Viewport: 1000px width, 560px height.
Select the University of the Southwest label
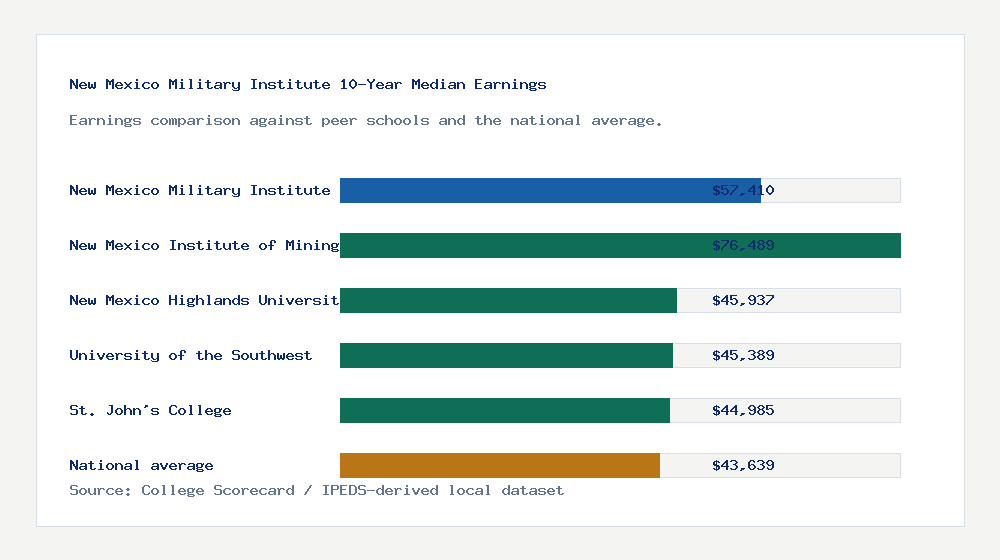[x=190, y=355]
